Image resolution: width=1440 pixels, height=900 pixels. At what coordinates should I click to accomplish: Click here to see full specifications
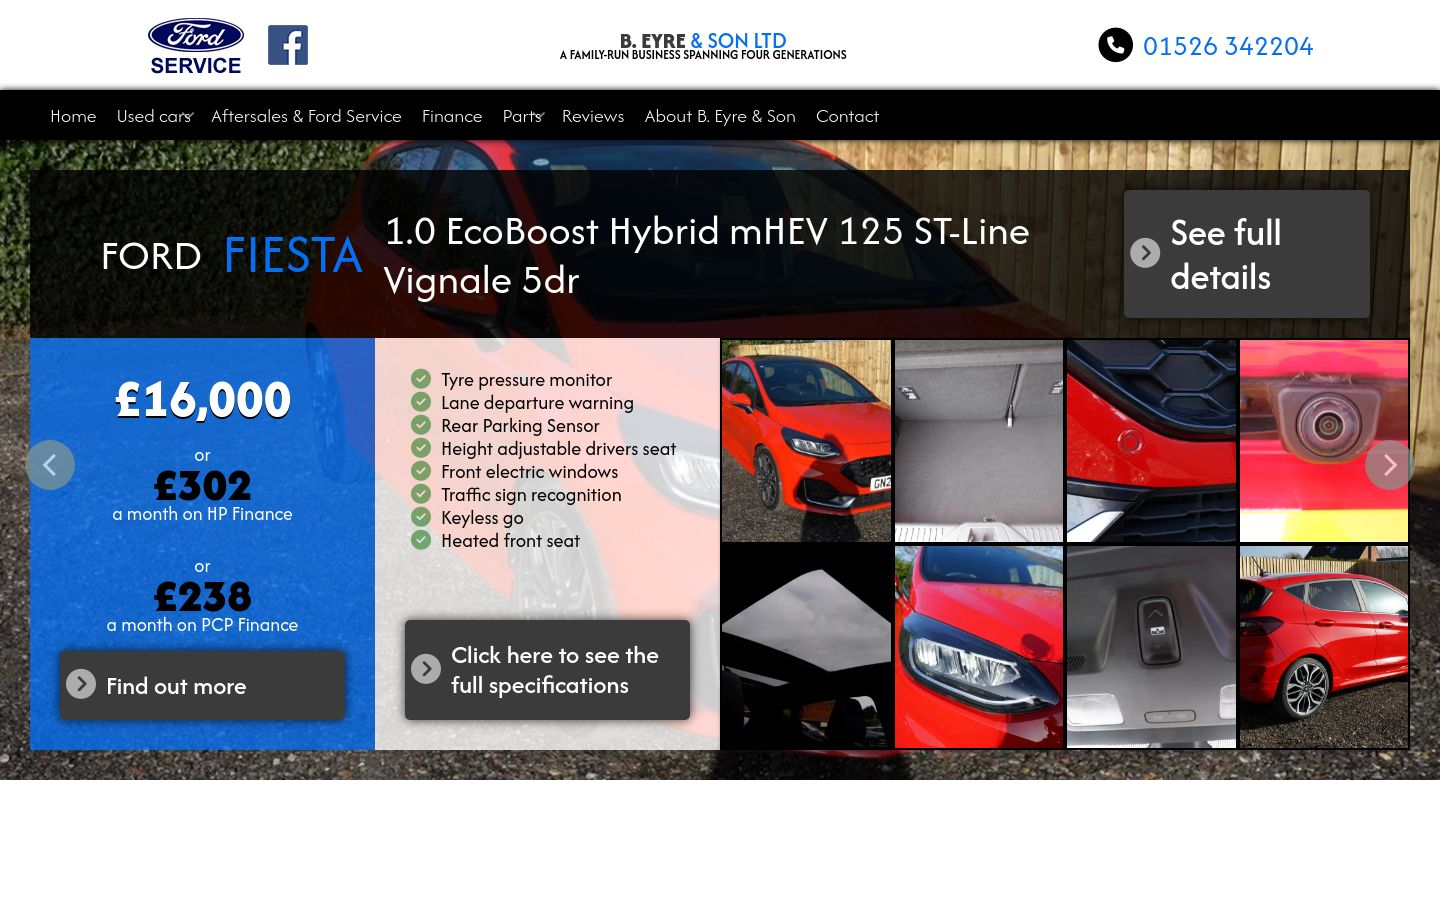tap(547, 670)
